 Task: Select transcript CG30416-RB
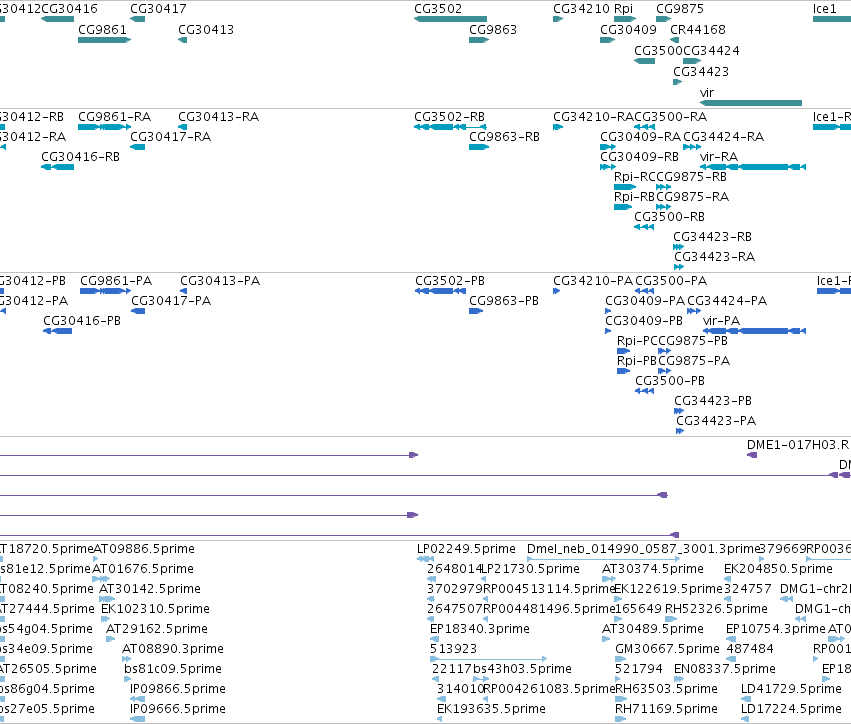58,167
